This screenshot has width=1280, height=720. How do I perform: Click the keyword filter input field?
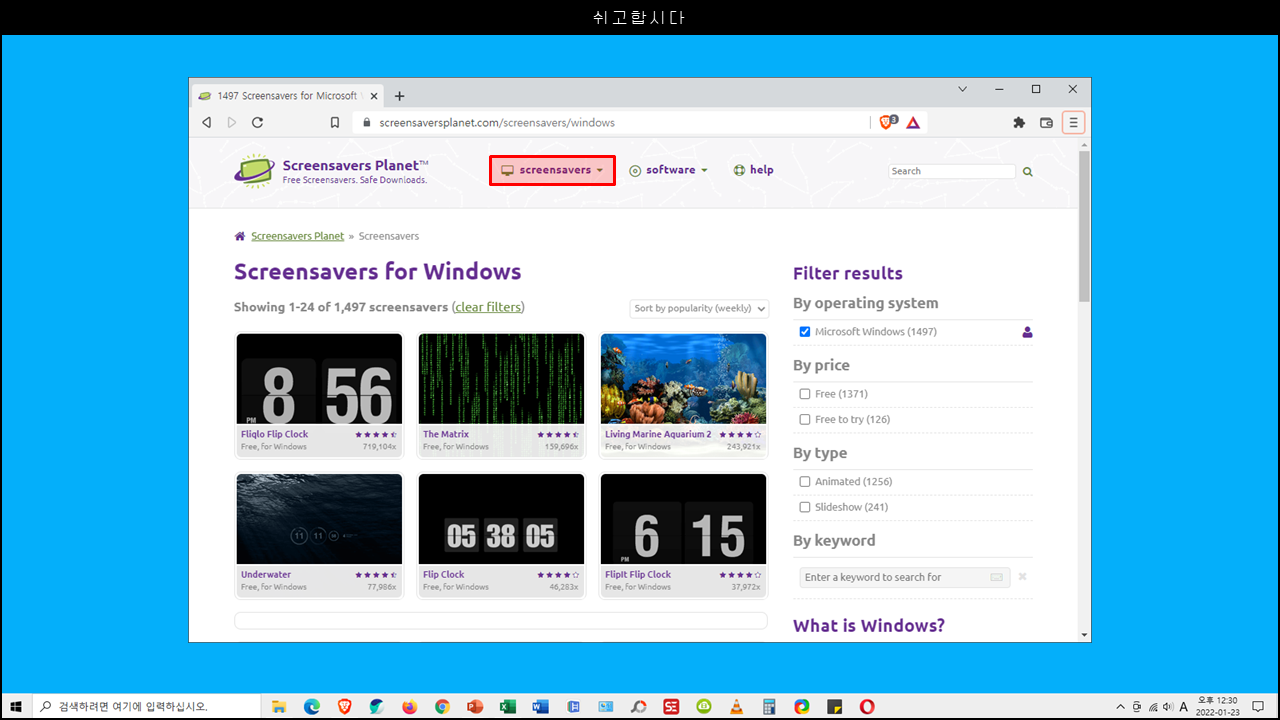point(905,577)
